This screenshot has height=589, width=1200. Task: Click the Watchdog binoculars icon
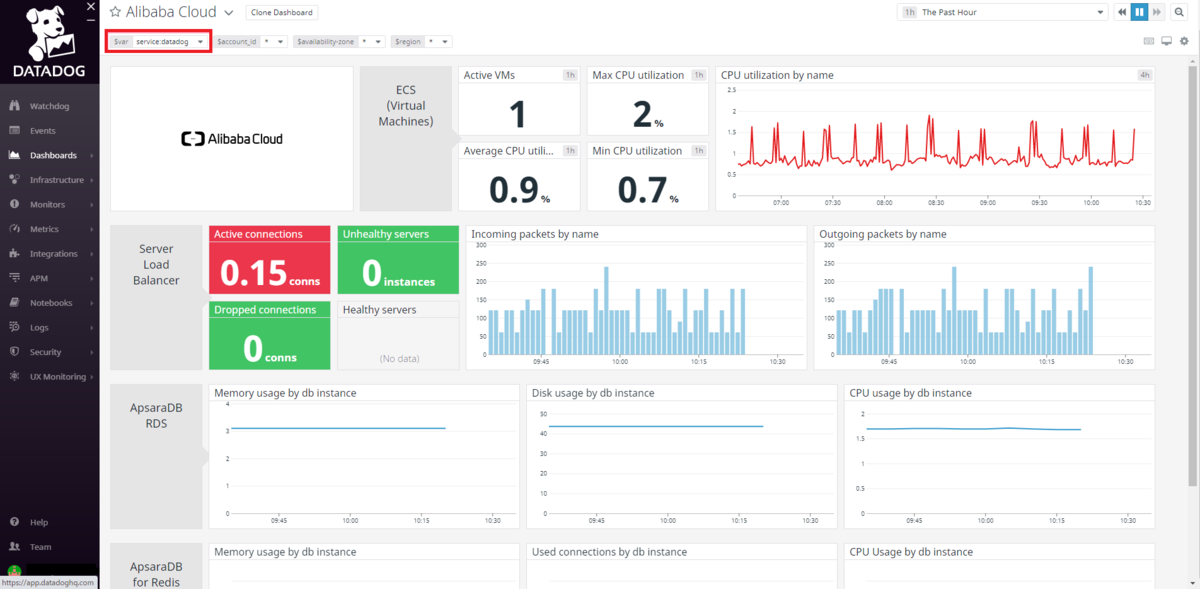[14, 106]
